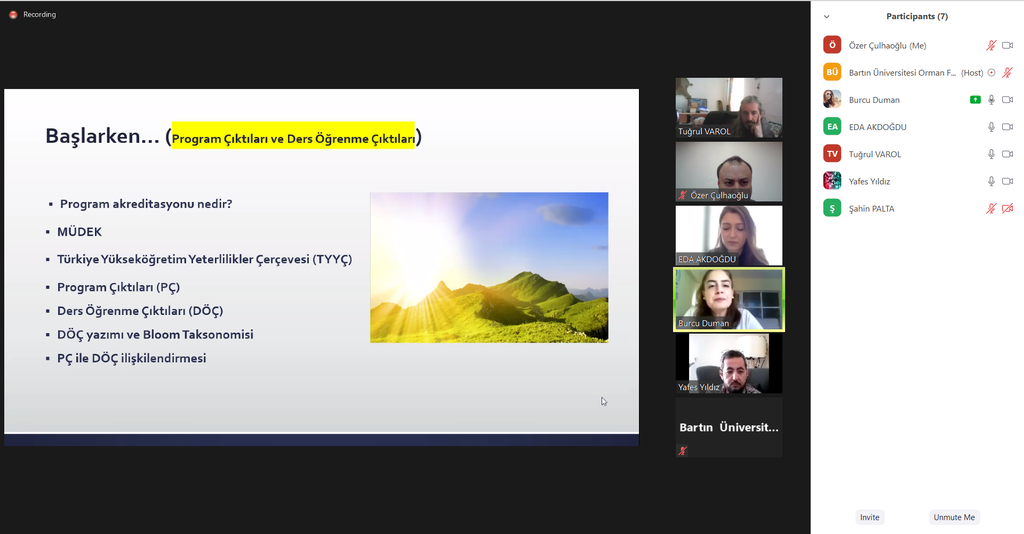Viewport: 1024px width, 534px height.
Task: Select Burcu Duman in the participants list
Action: (x=875, y=100)
